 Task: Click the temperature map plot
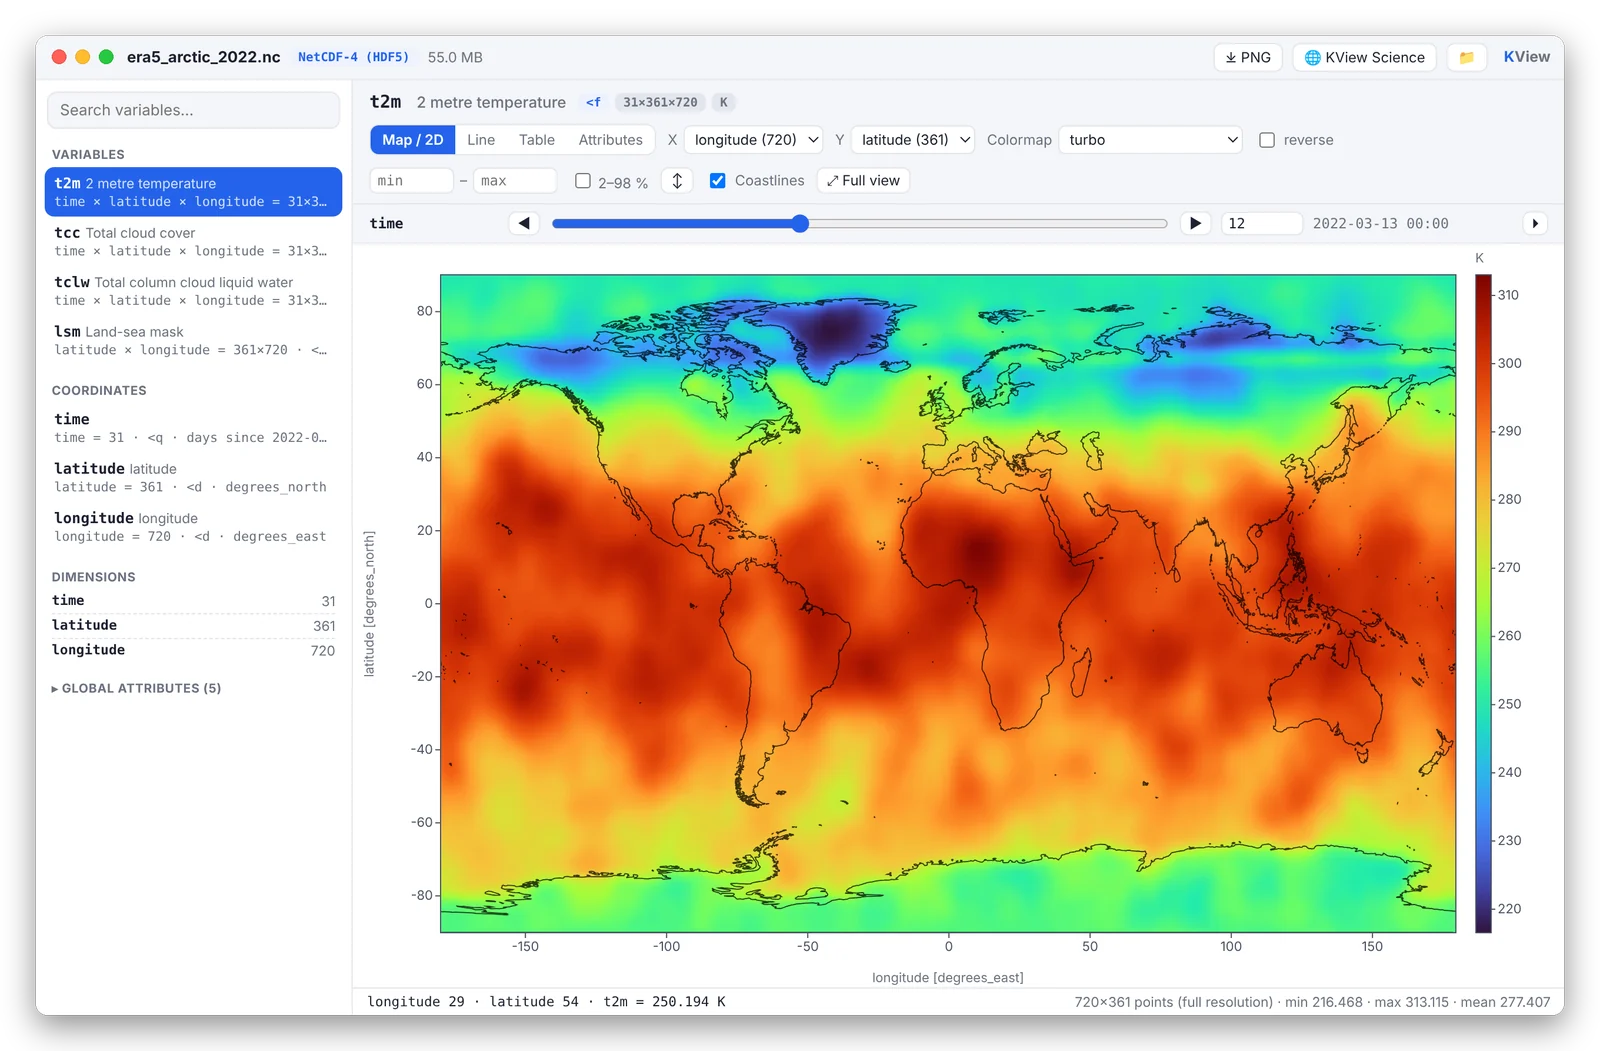tap(948, 603)
